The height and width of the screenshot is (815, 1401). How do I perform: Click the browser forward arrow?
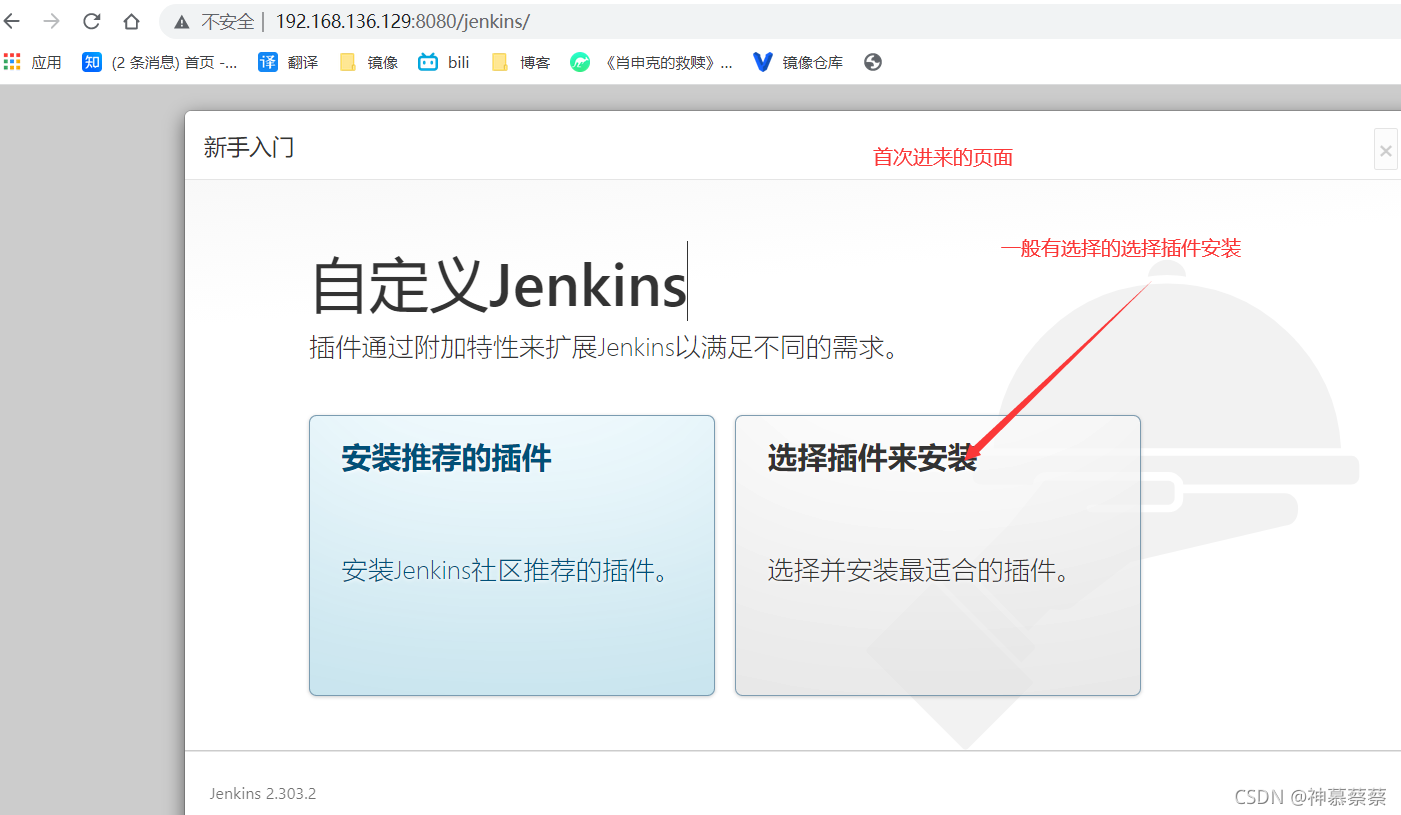click(52, 21)
